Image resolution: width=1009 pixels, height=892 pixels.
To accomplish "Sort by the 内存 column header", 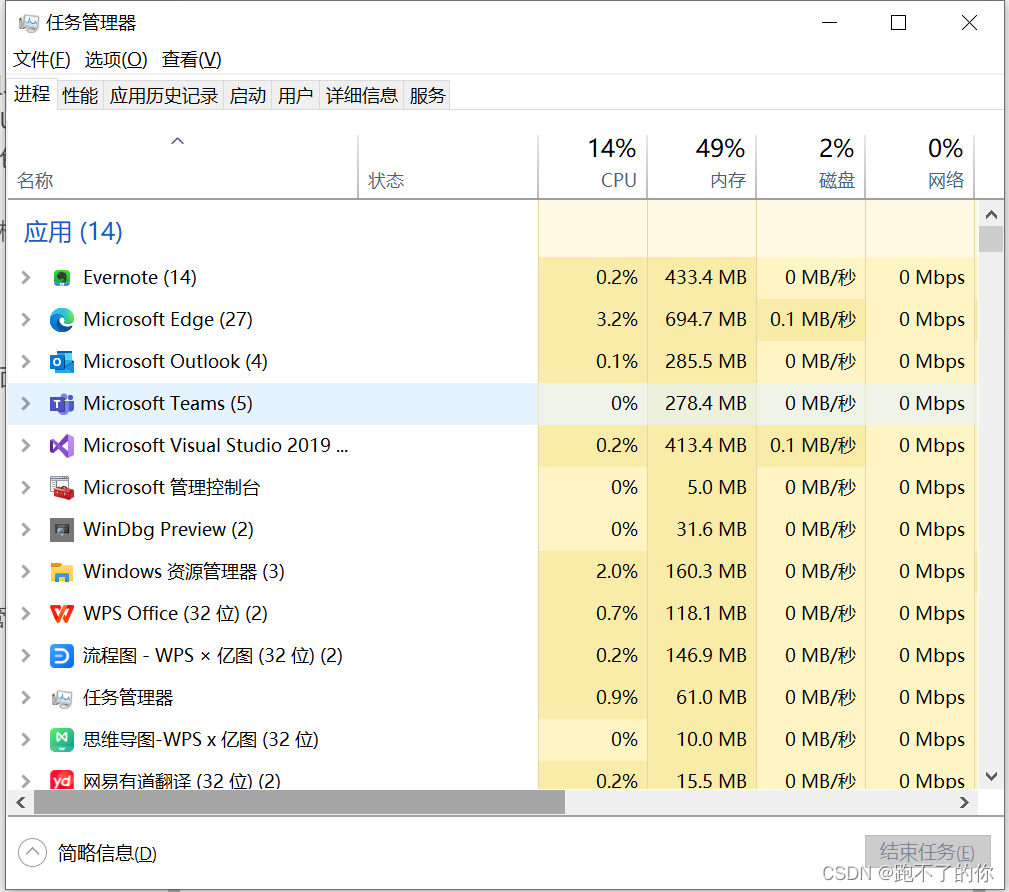I will (701, 167).
